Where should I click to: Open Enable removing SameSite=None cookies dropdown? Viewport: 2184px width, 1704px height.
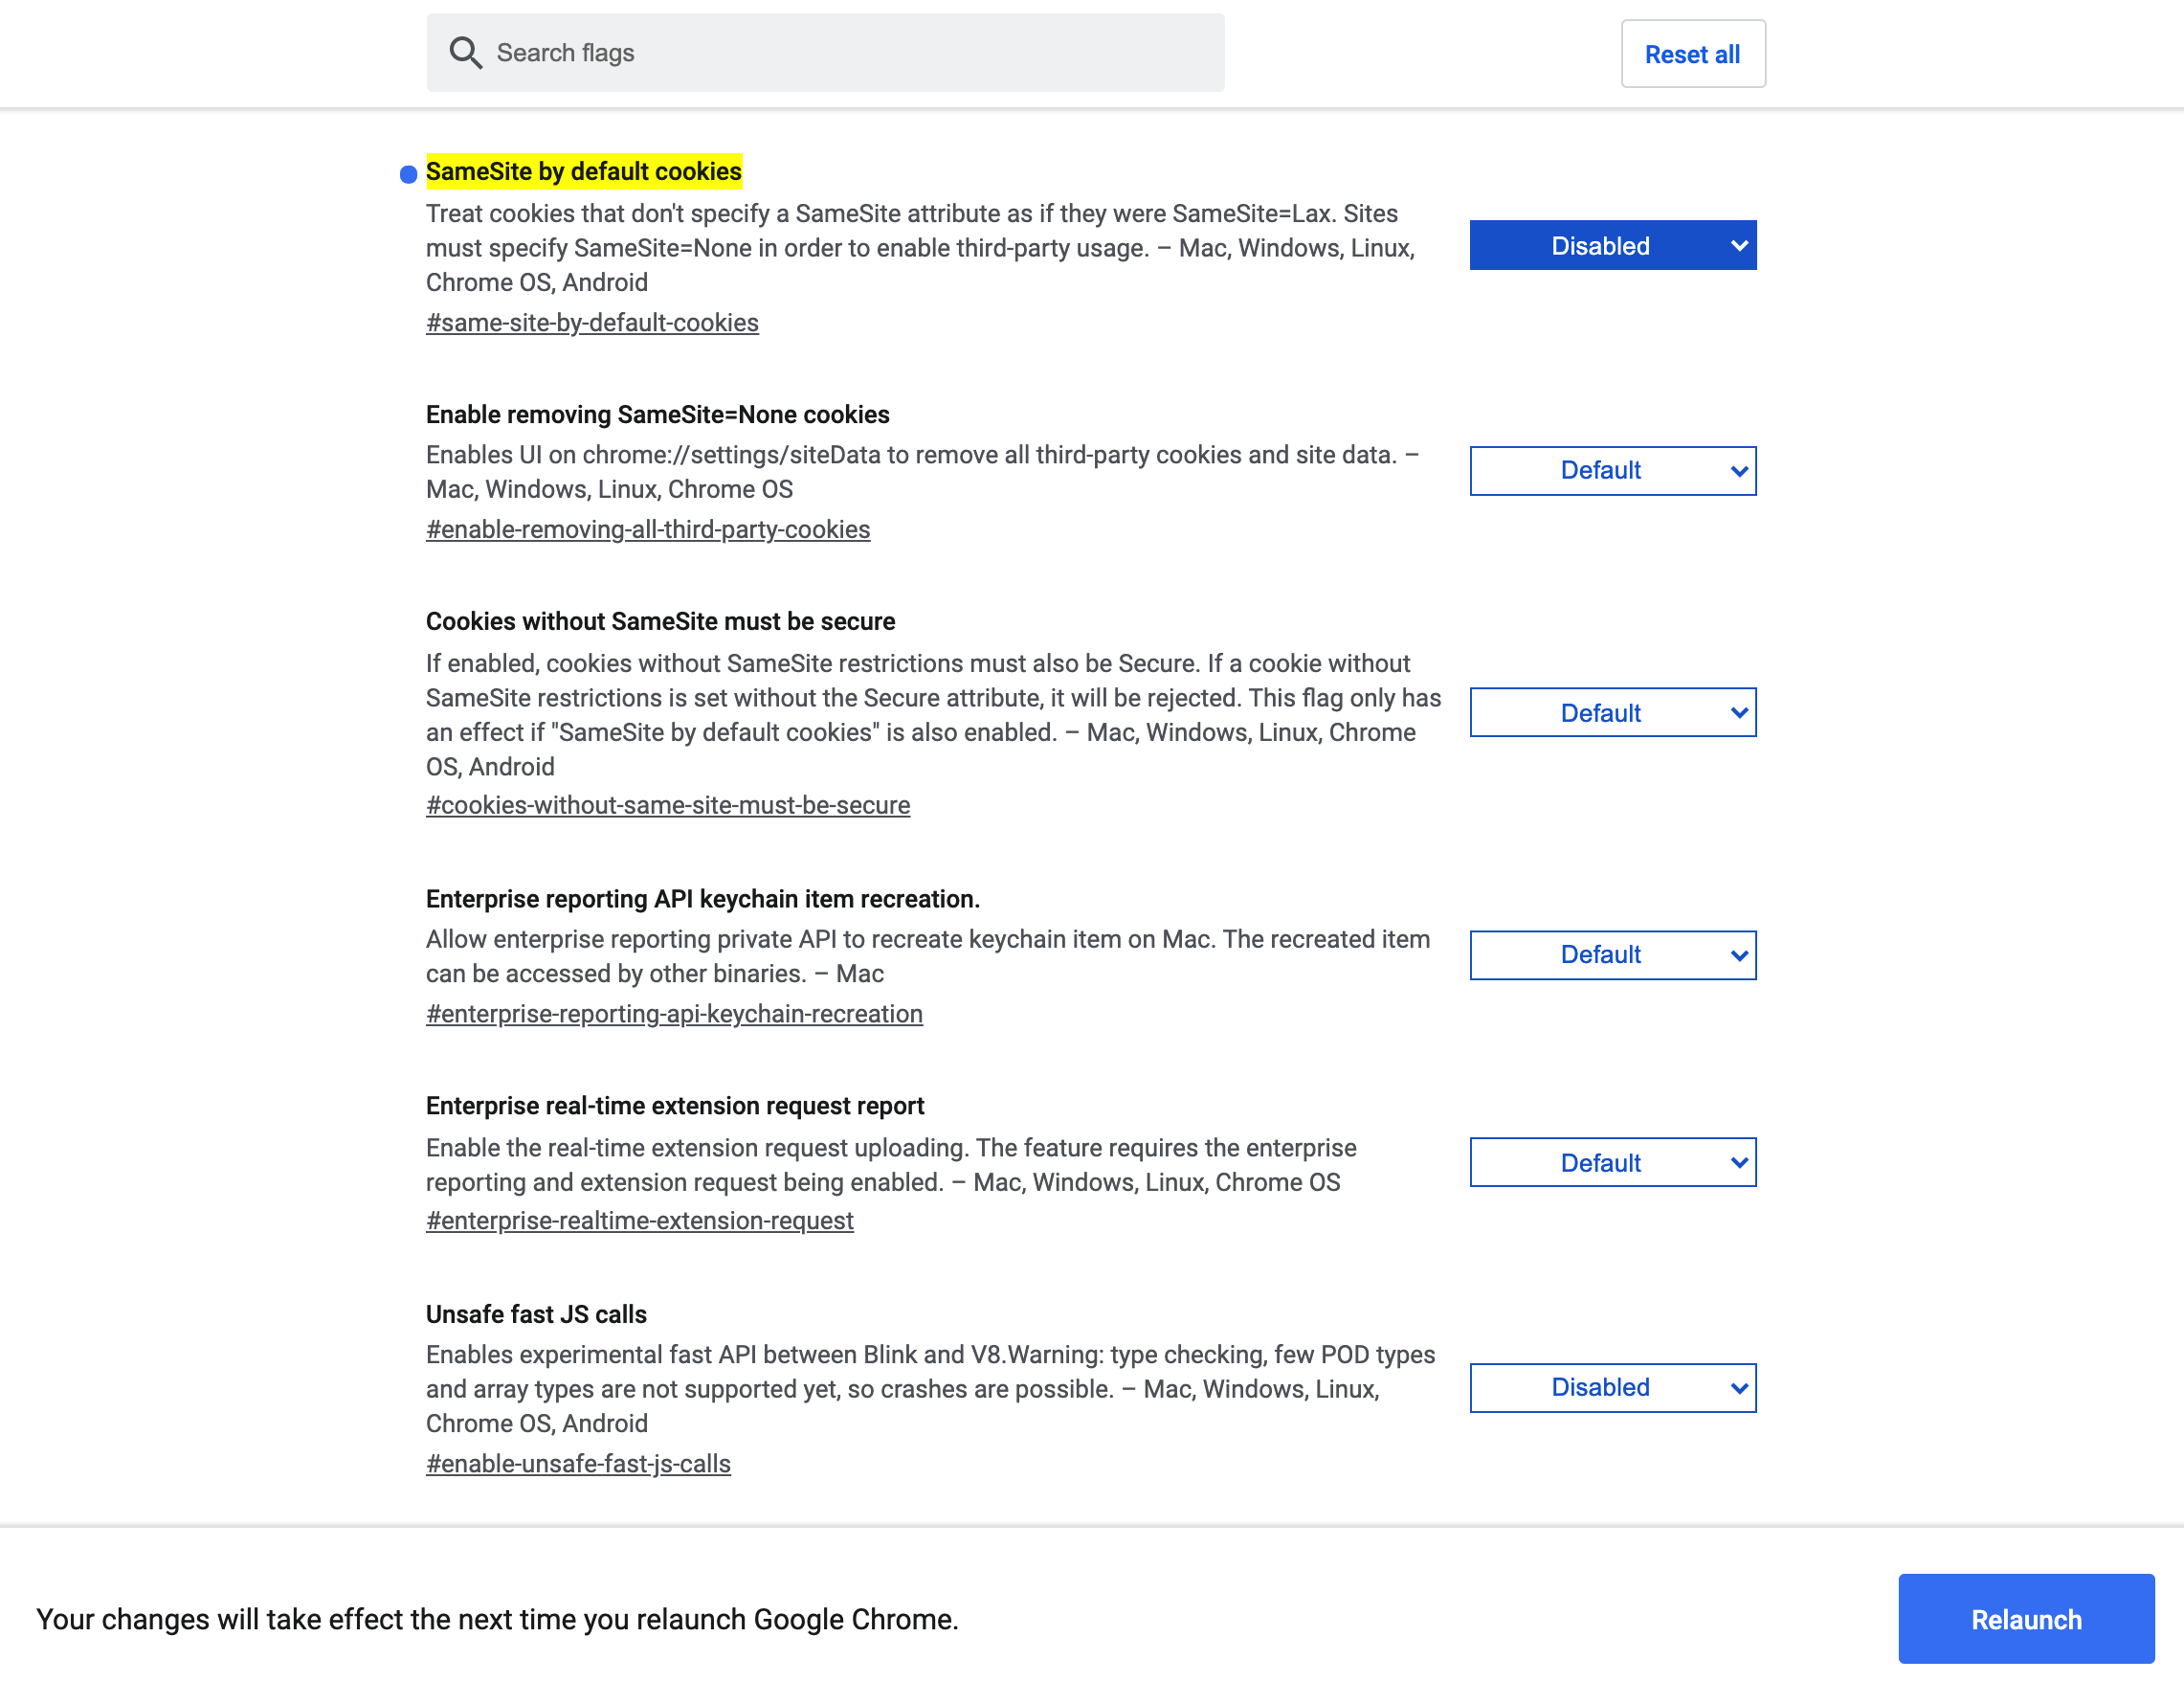click(1612, 471)
